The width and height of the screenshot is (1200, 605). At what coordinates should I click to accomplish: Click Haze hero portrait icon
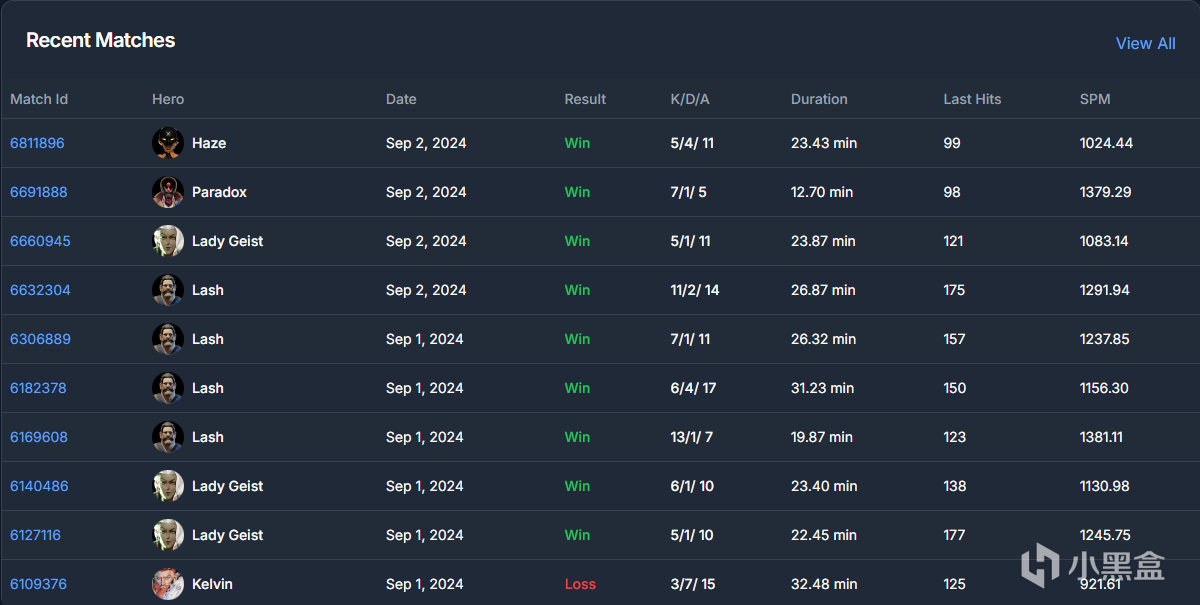point(168,143)
